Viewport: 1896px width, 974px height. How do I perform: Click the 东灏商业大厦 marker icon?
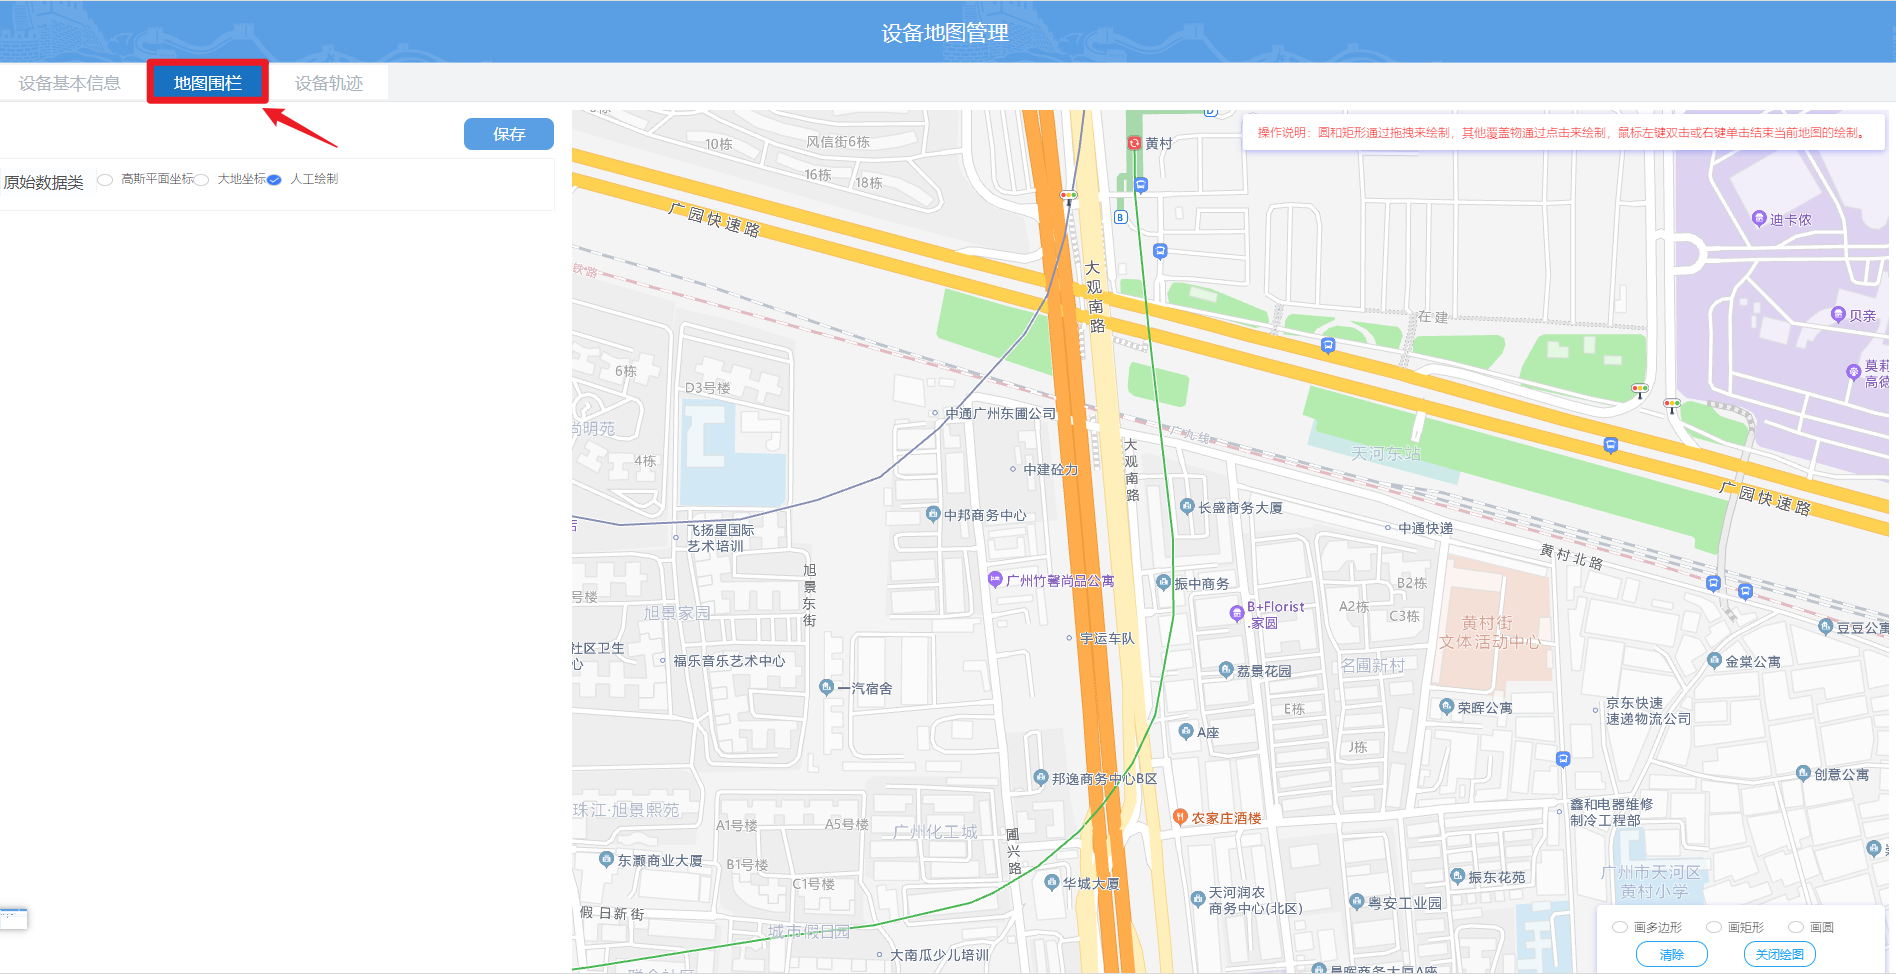coord(606,859)
